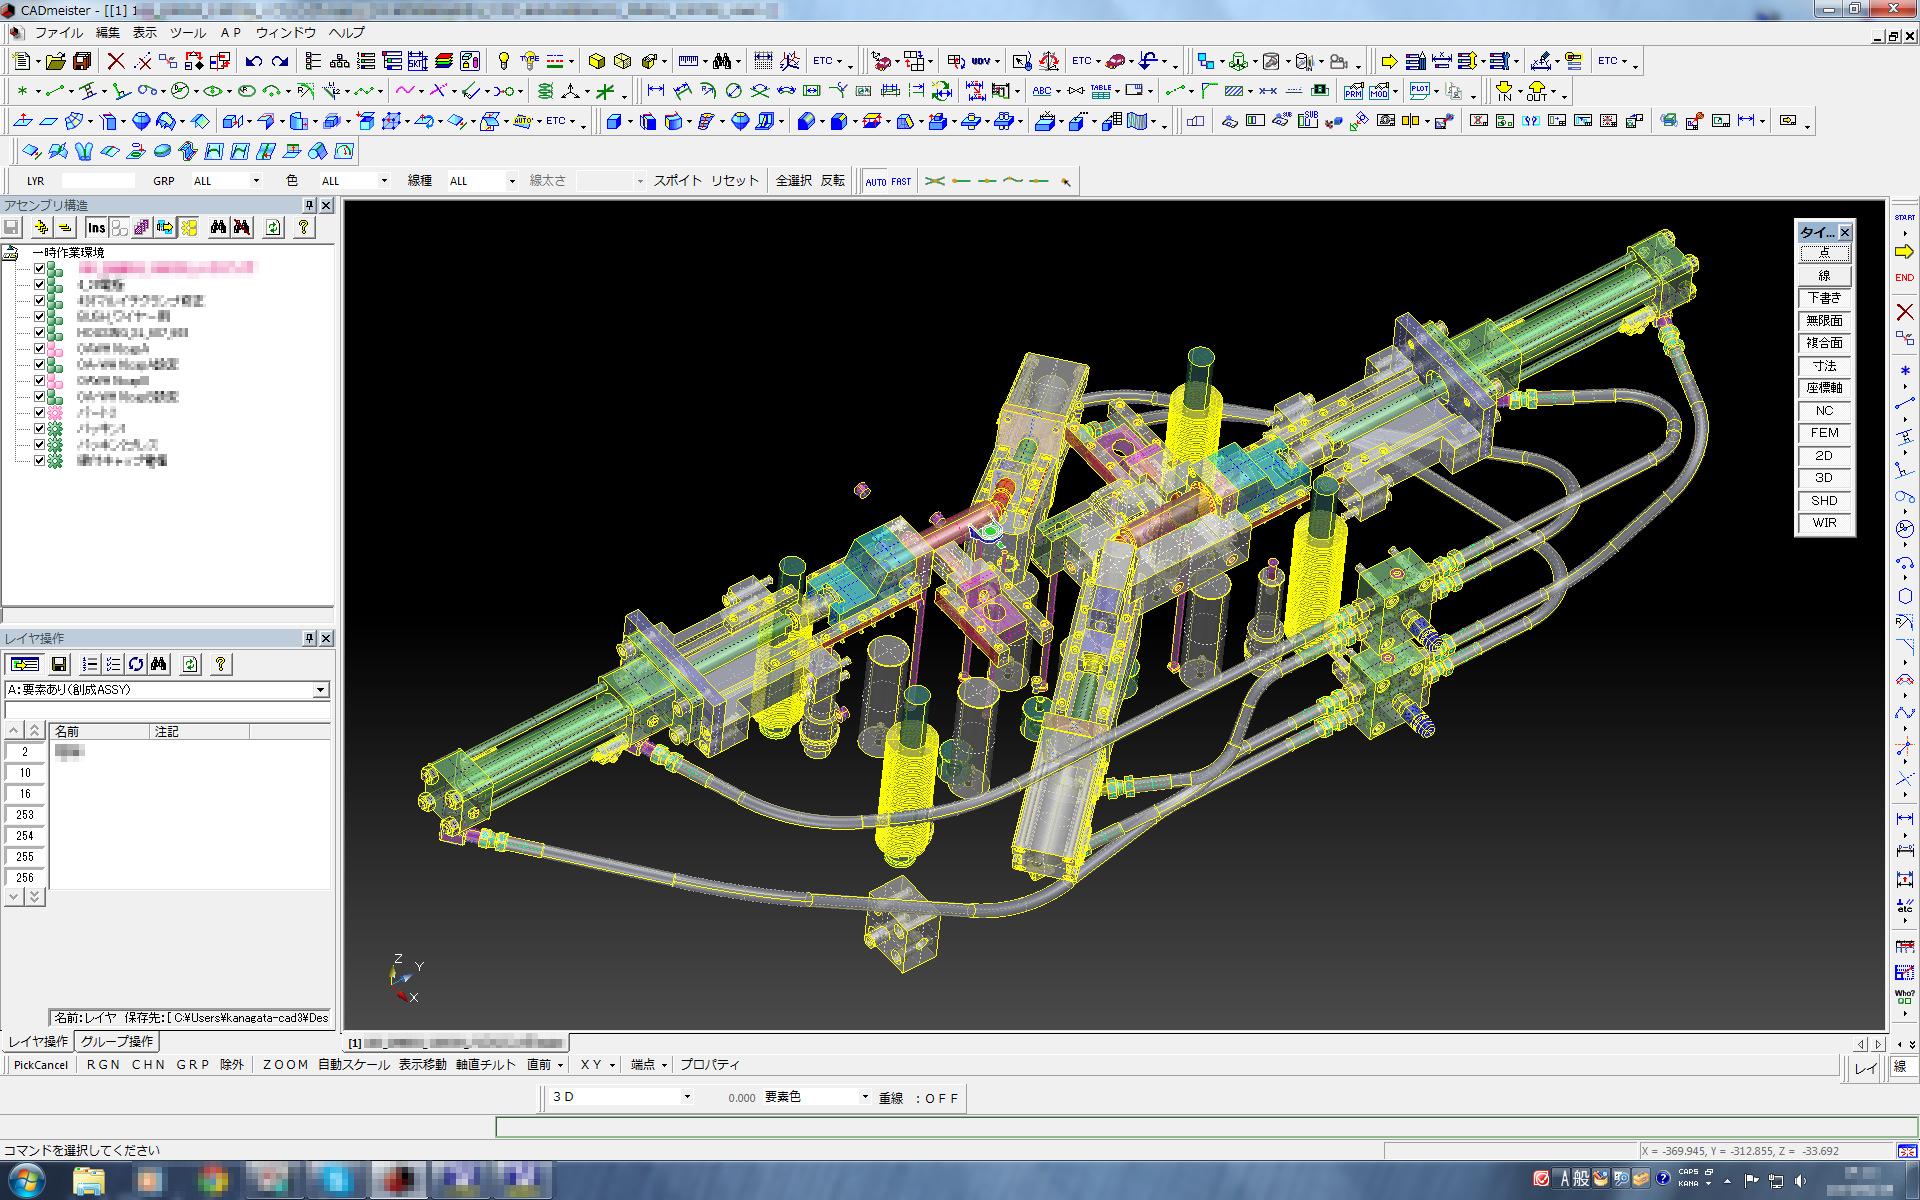Open the Windows Start menu orb

point(27,1180)
